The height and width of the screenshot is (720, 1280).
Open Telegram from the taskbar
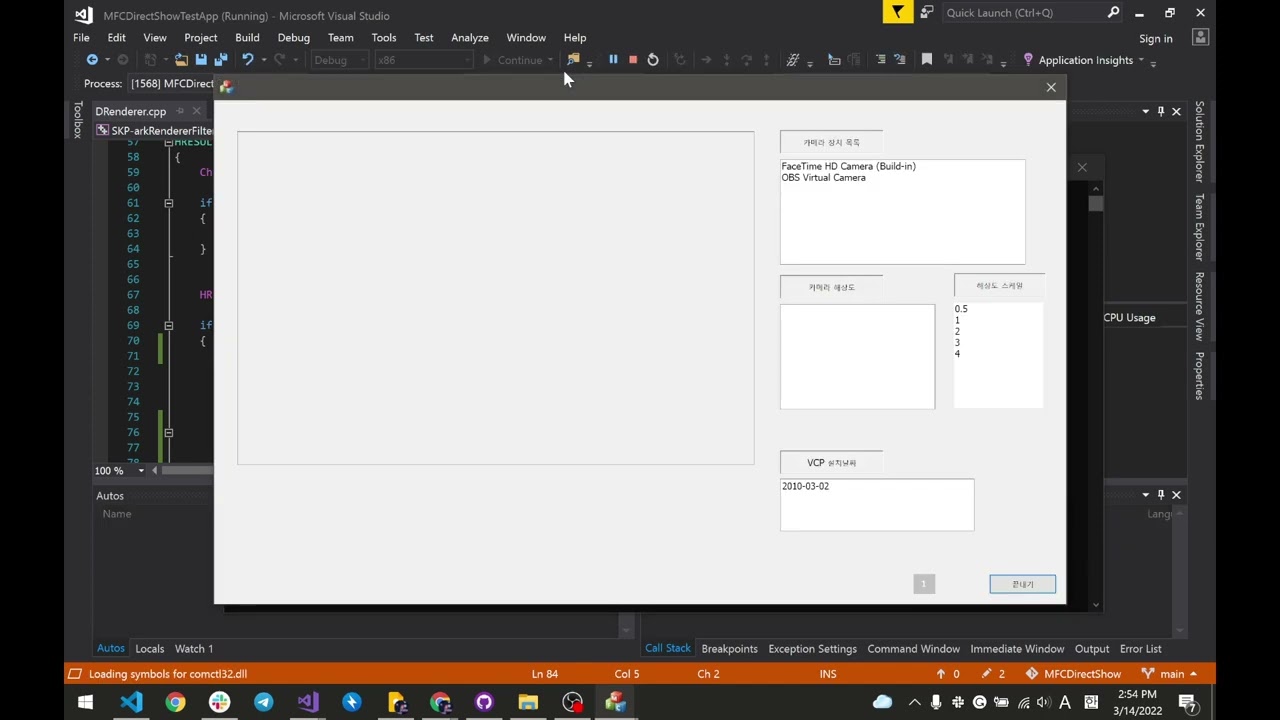[263, 702]
